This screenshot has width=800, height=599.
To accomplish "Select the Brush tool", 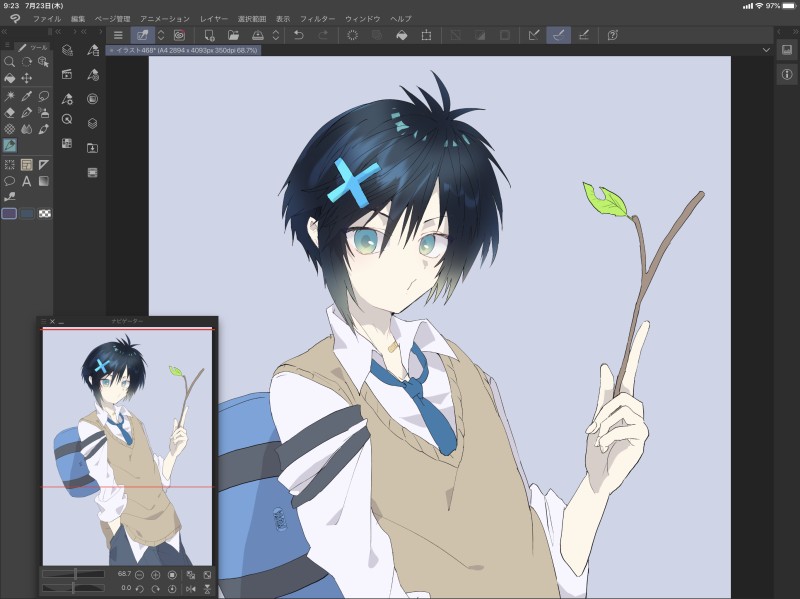I will [44, 129].
